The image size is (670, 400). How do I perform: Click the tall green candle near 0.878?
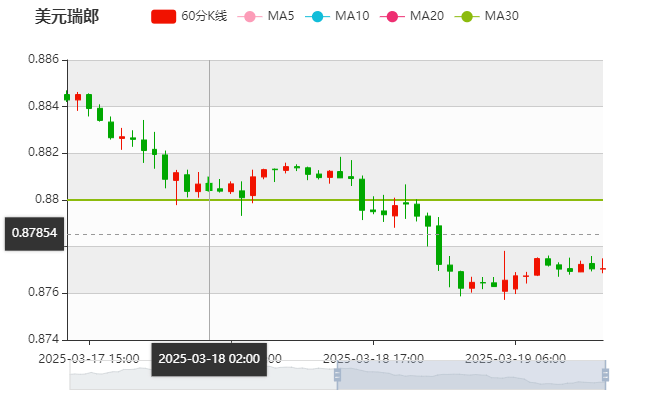coord(438,246)
